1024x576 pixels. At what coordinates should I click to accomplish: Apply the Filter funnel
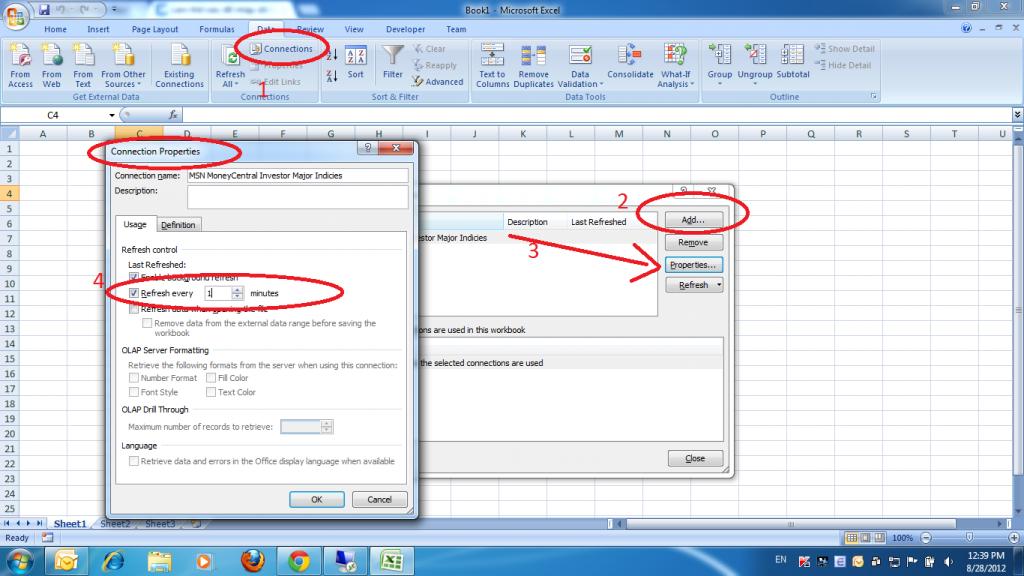pyautogui.click(x=392, y=63)
